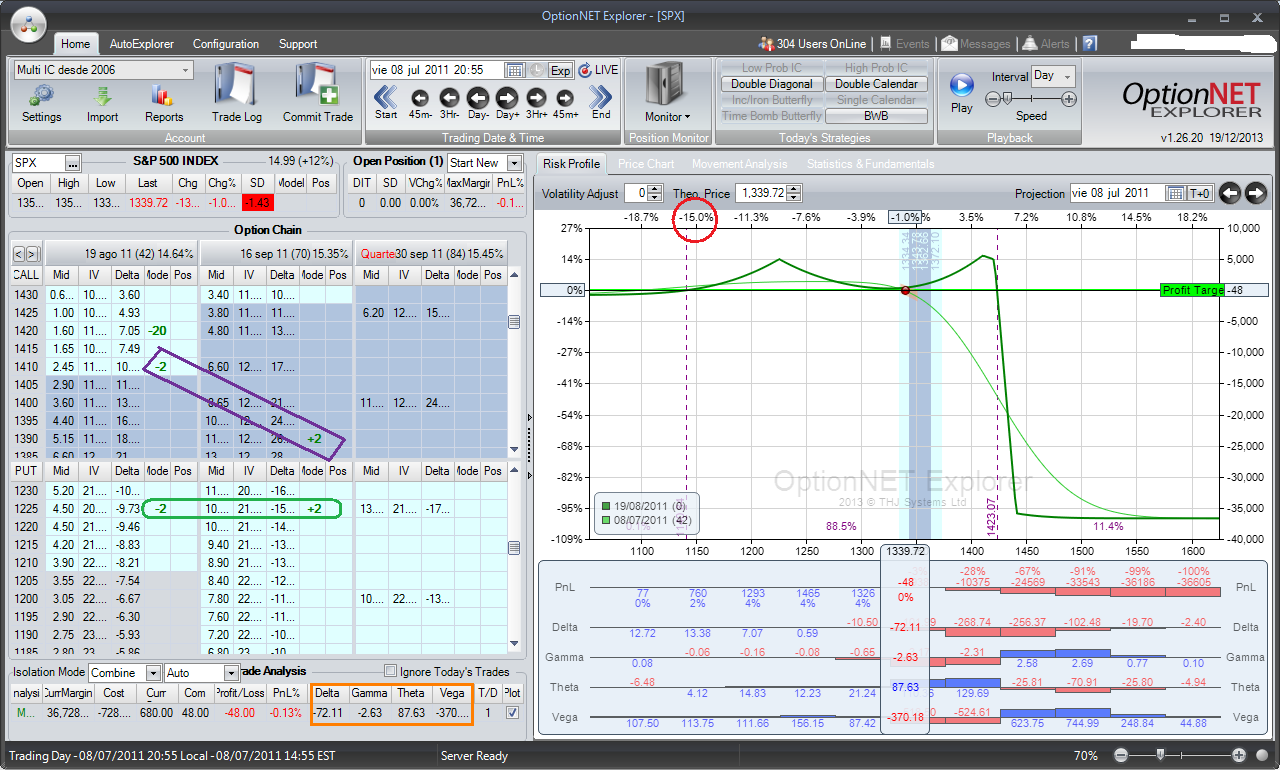Open the AutoExplorer ribbon tab
Image resolution: width=1280 pixels, height=770 pixels.
pyautogui.click(x=141, y=44)
